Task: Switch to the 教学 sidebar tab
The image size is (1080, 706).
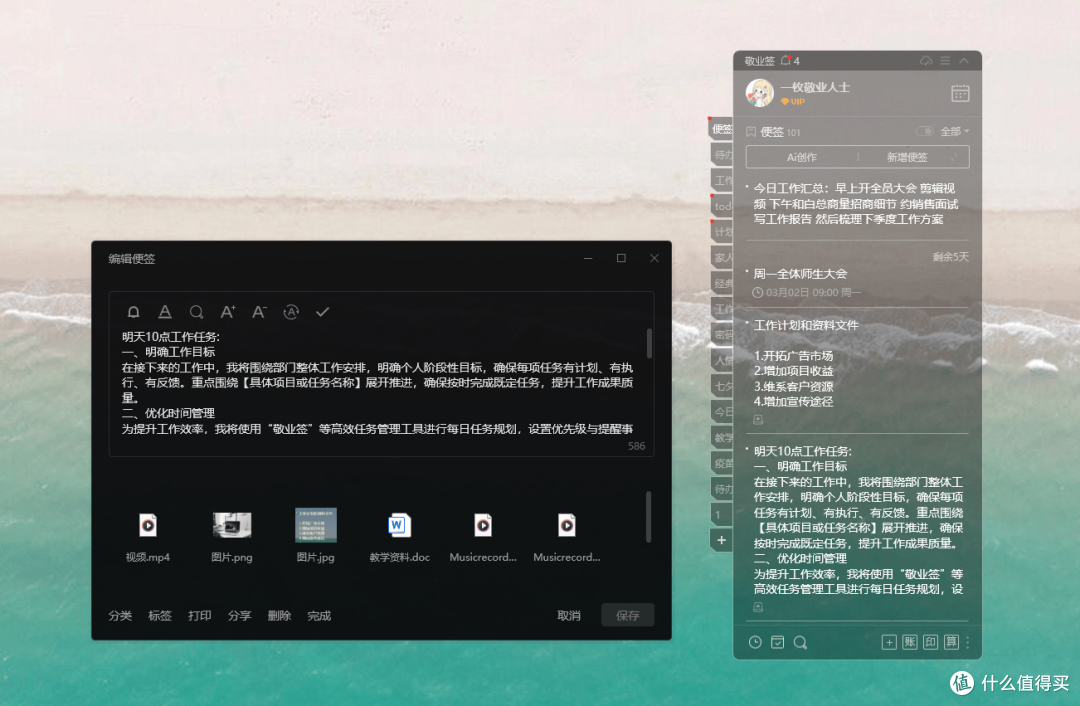Action: [x=721, y=437]
